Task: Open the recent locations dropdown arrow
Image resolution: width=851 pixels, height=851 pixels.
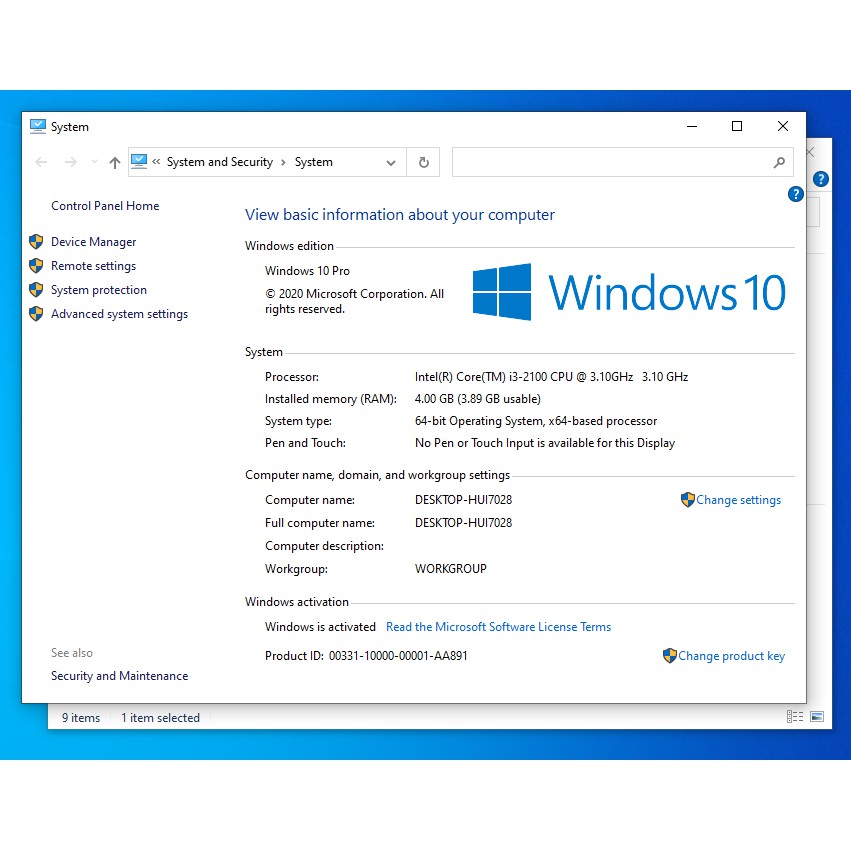Action: (94, 162)
